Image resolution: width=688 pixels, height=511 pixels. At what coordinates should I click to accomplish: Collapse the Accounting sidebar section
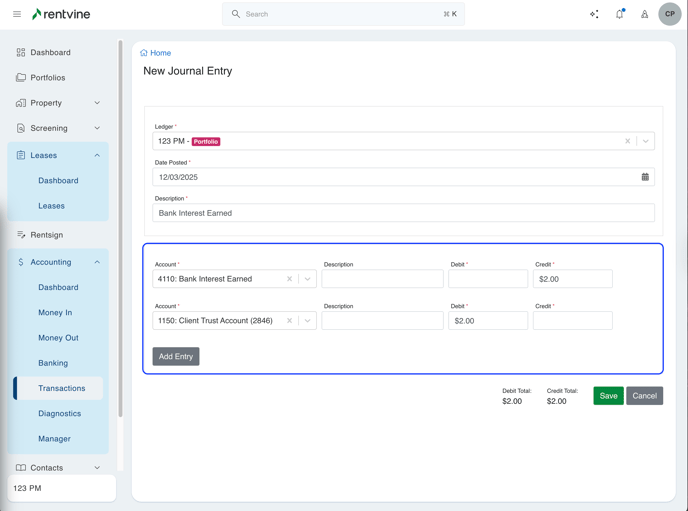point(97,262)
